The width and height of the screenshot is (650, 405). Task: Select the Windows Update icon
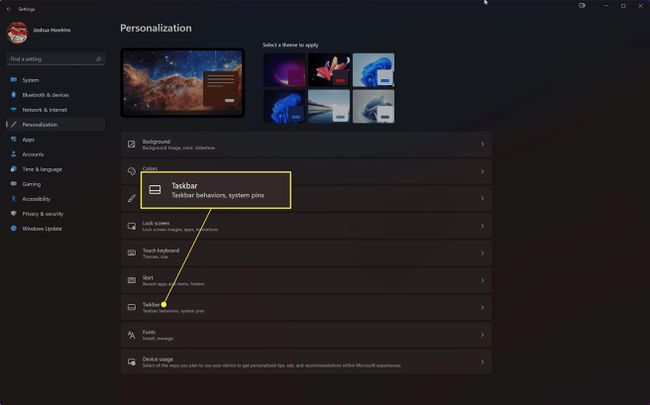click(14, 228)
